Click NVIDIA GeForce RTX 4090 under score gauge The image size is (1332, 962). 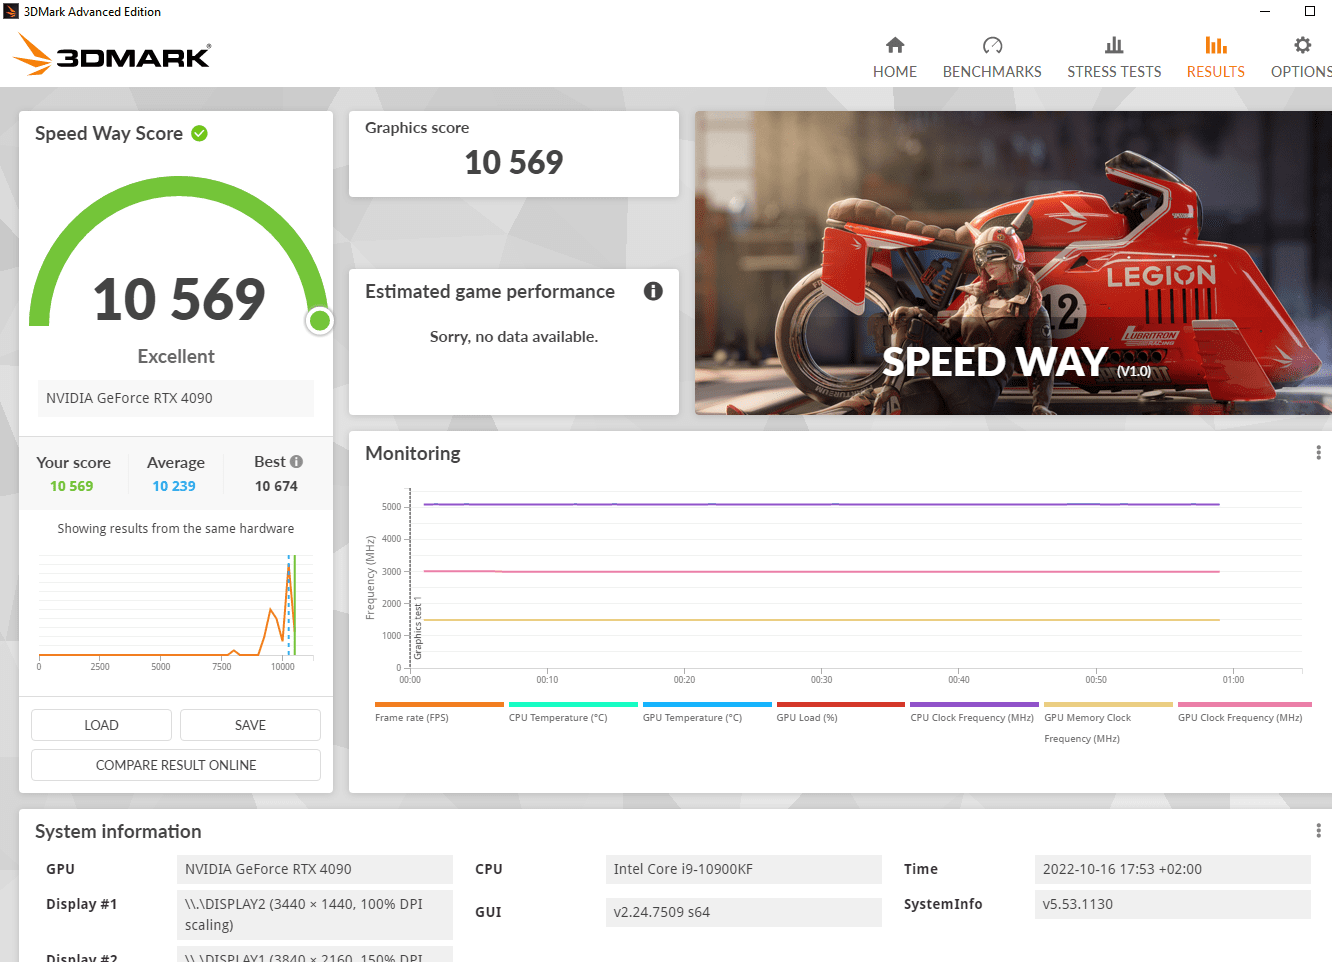tap(176, 398)
